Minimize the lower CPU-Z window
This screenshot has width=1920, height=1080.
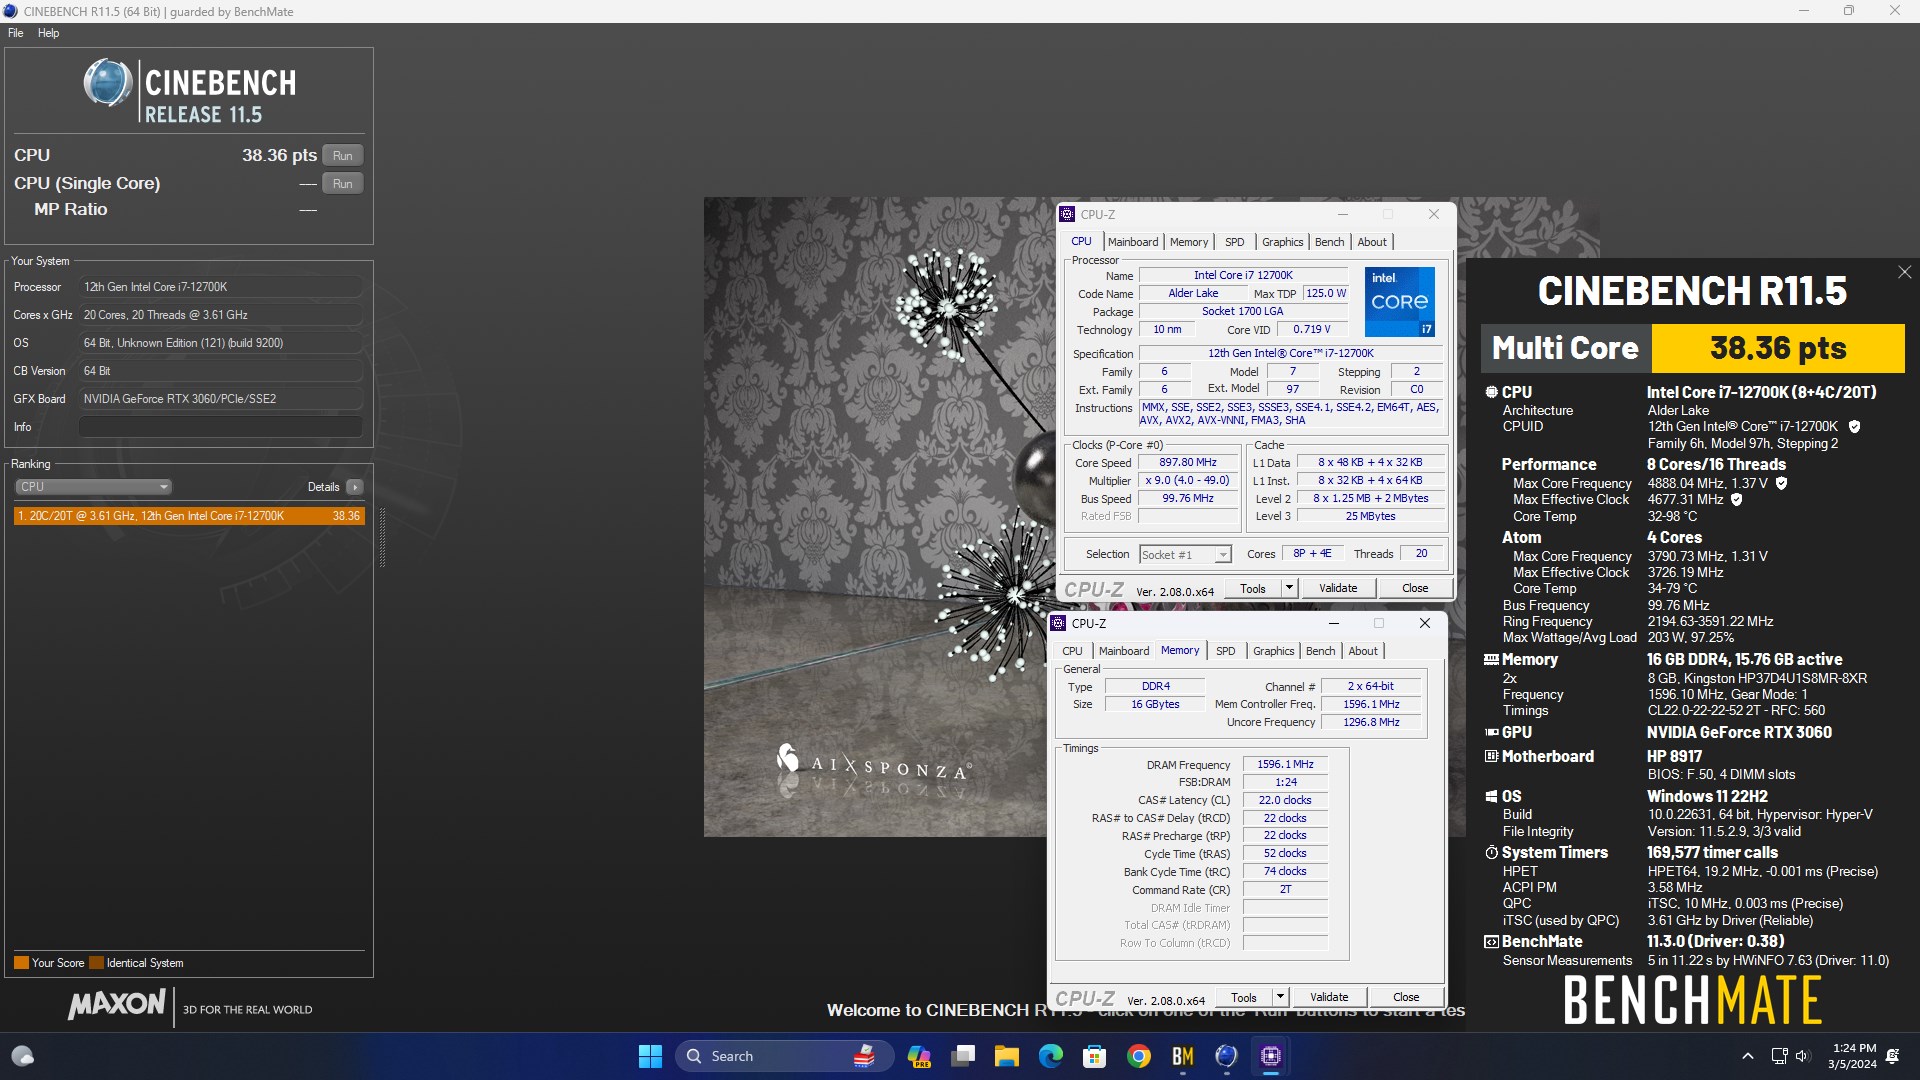[1333, 623]
